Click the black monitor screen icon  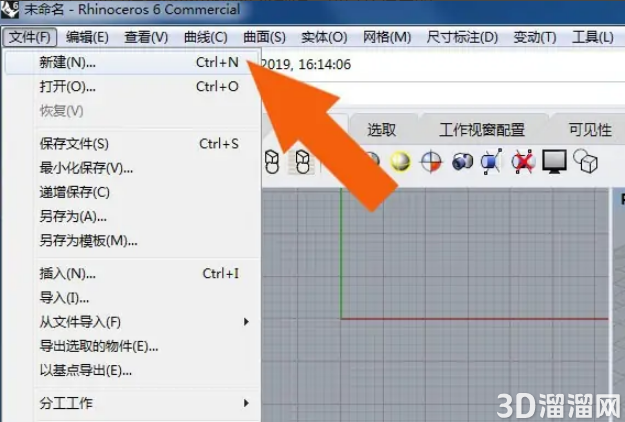click(x=554, y=161)
